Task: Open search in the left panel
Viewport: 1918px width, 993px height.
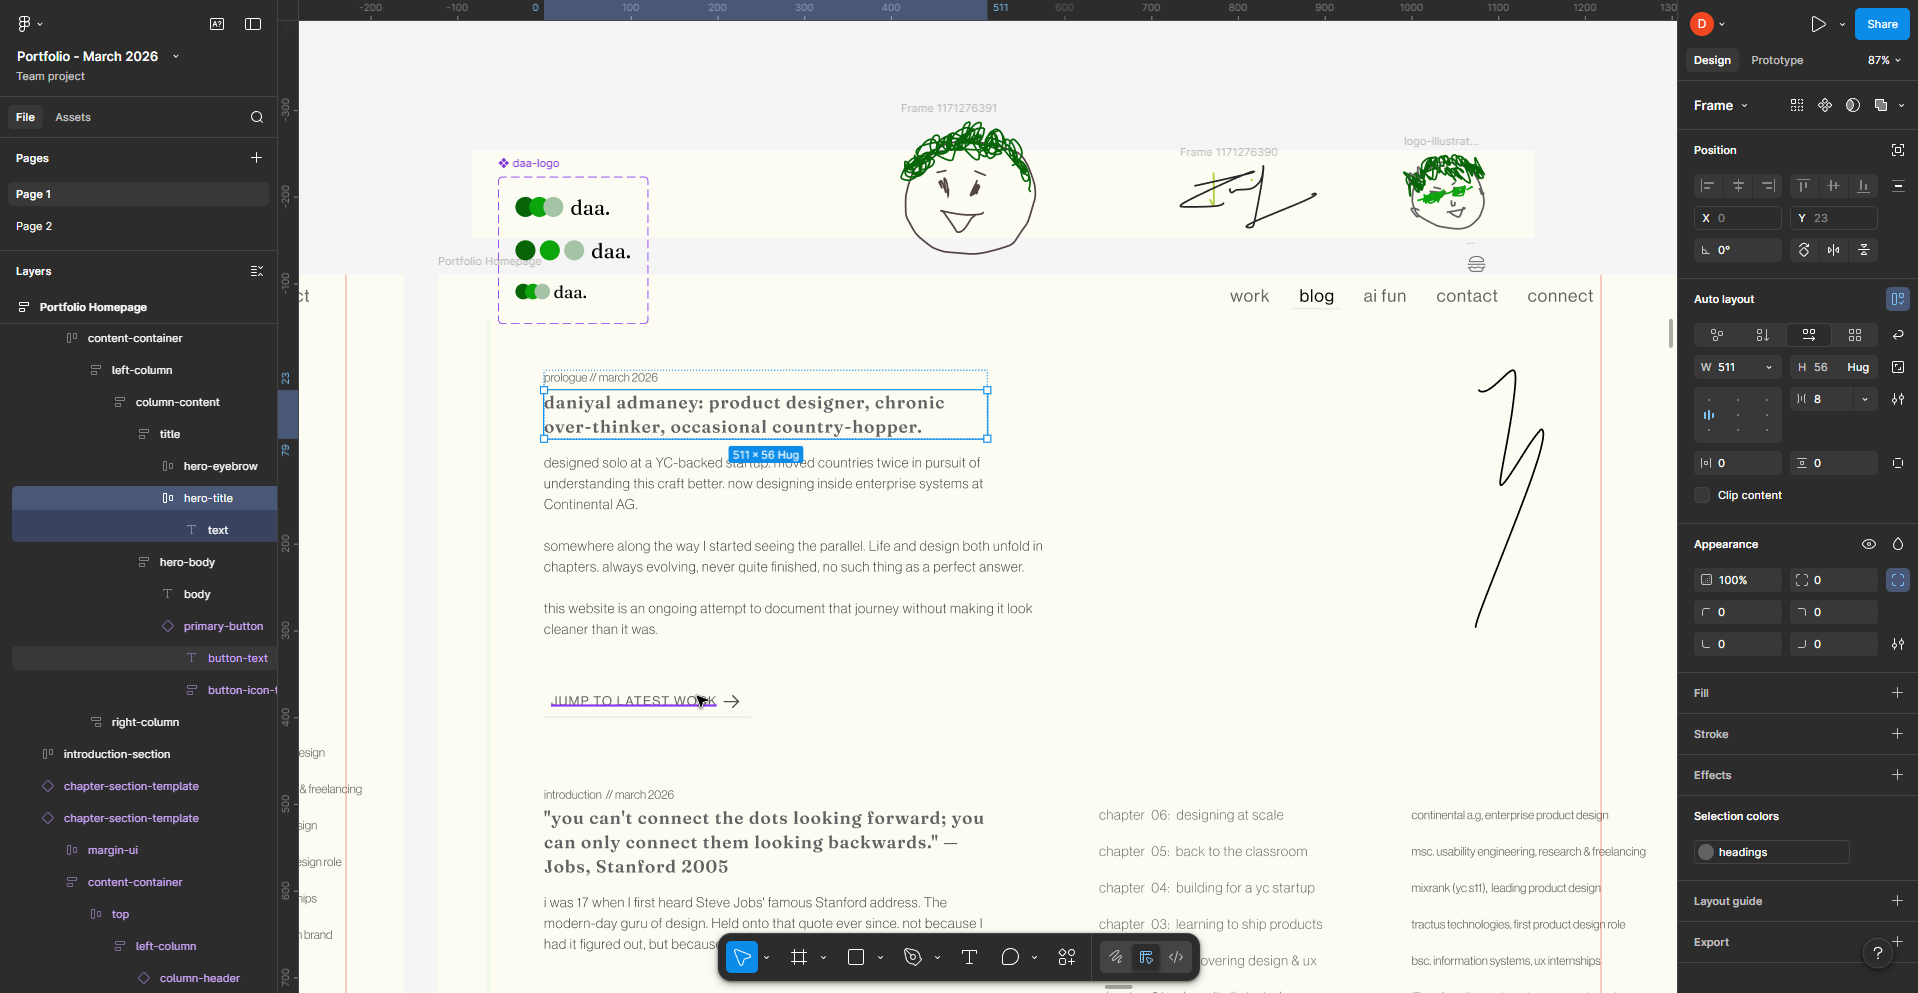Action: (257, 117)
